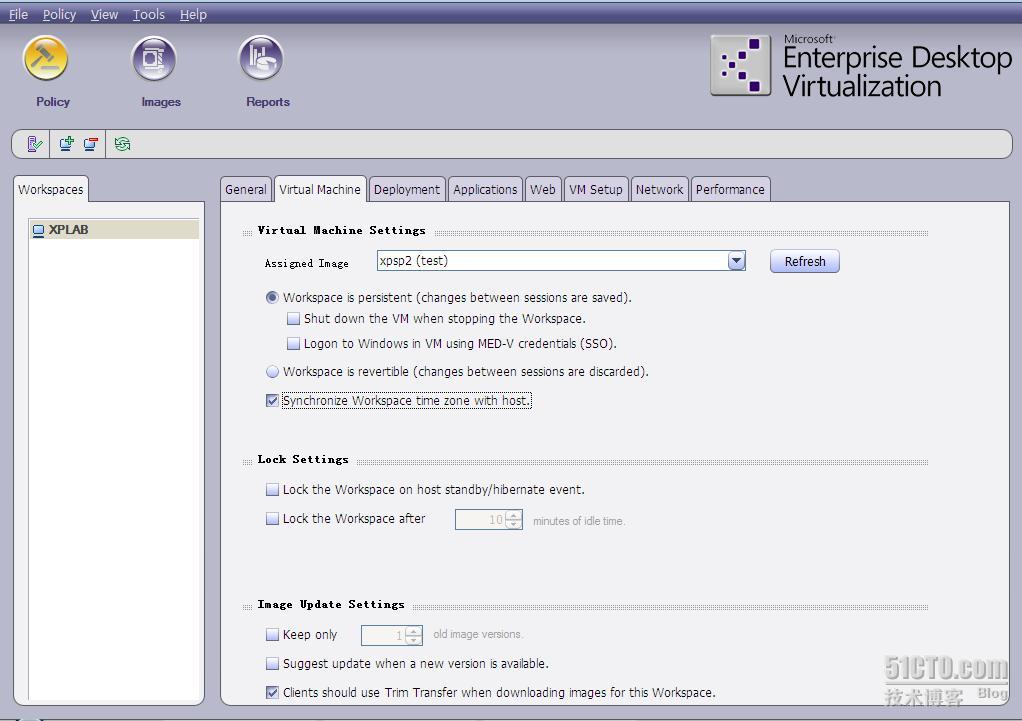Switch to the Network tab
The height and width of the screenshot is (721, 1022).
[x=660, y=190]
